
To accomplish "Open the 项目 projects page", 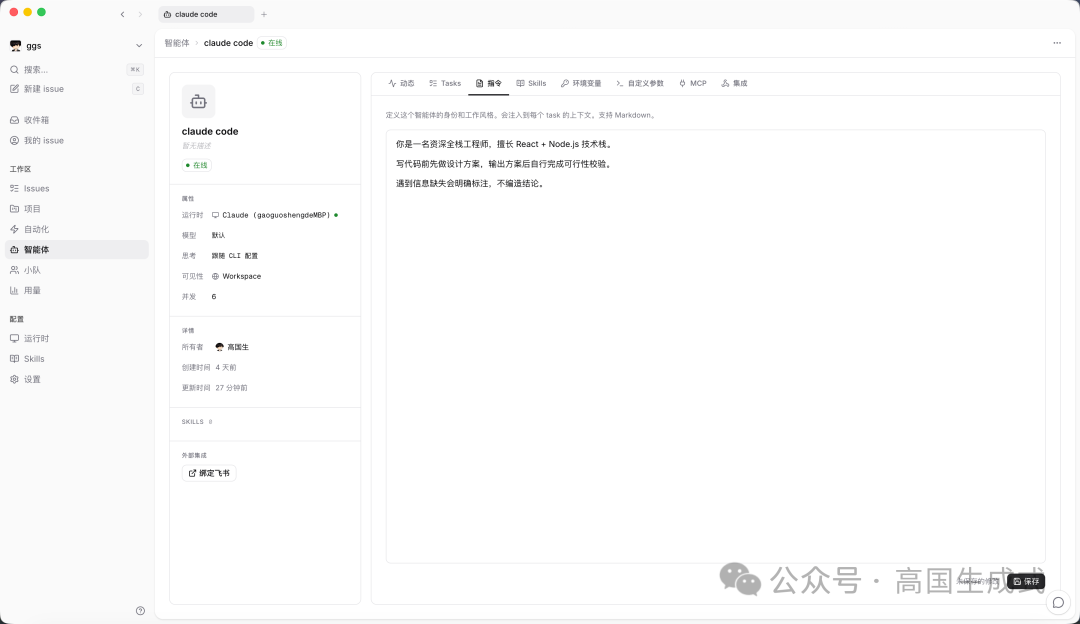I will 76,209.
